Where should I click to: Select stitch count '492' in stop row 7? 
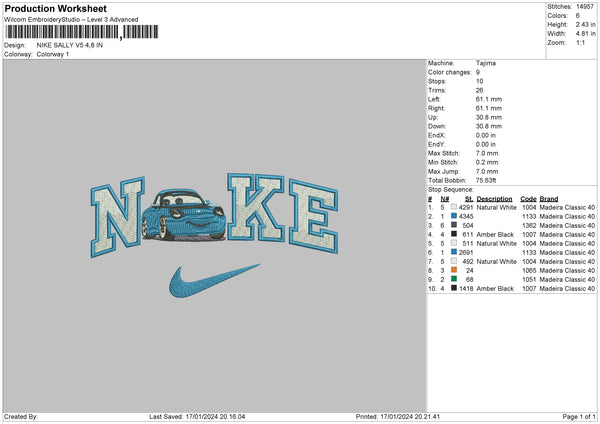[468, 261]
